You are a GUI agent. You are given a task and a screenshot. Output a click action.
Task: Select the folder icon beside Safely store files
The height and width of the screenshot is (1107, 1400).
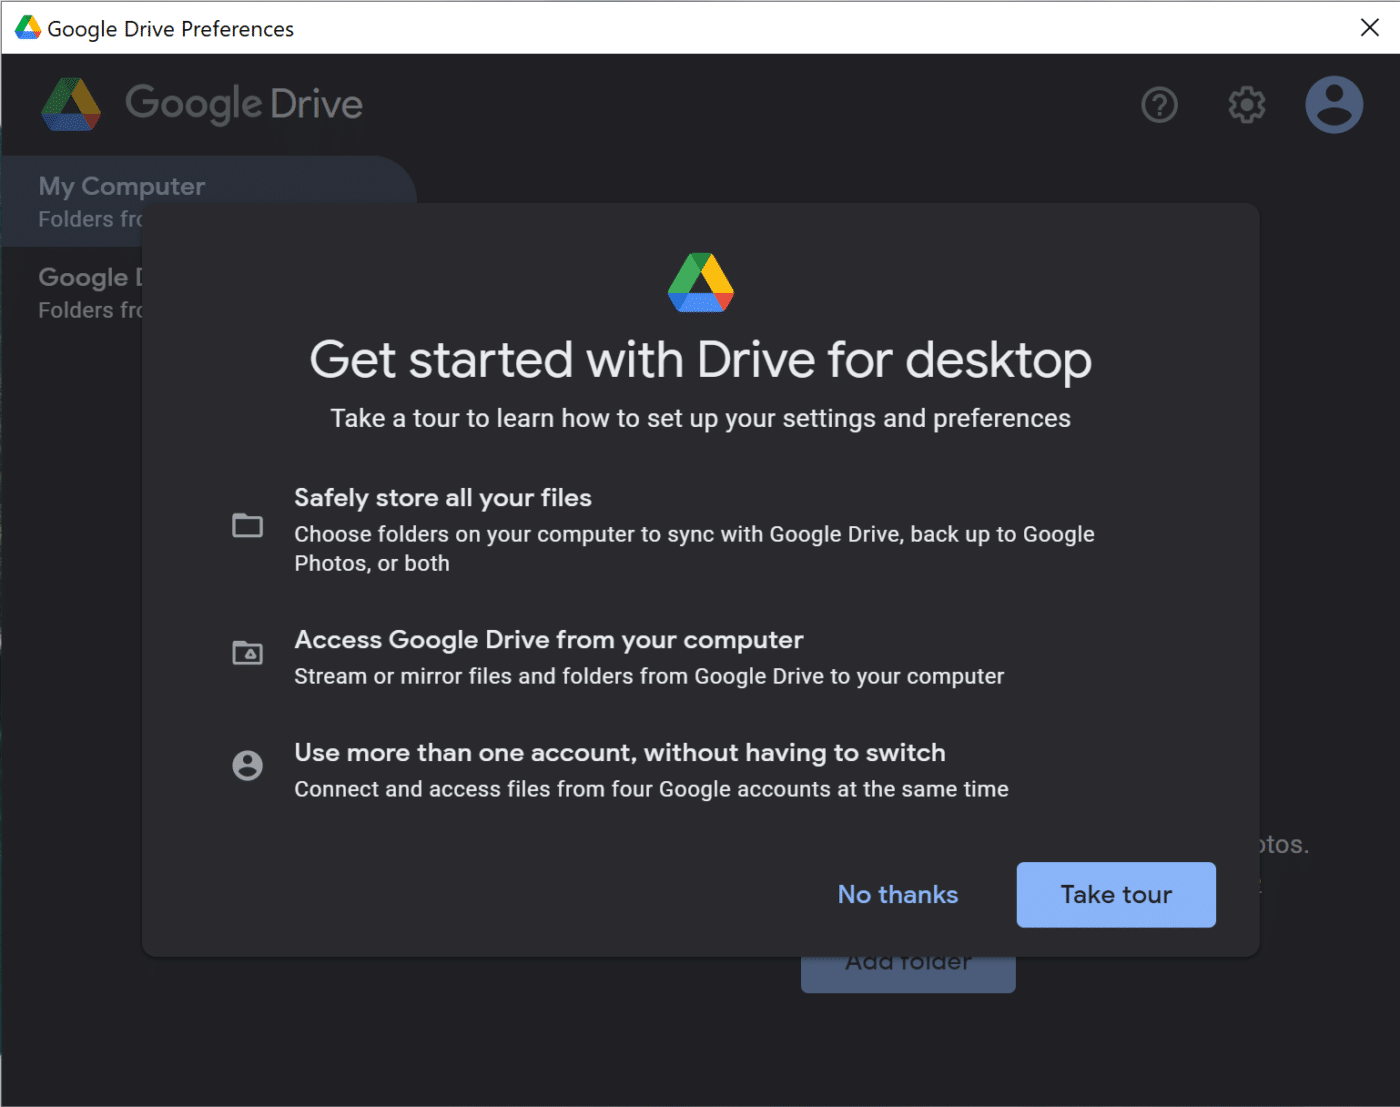pyautogui.click(x=247, y=525)
